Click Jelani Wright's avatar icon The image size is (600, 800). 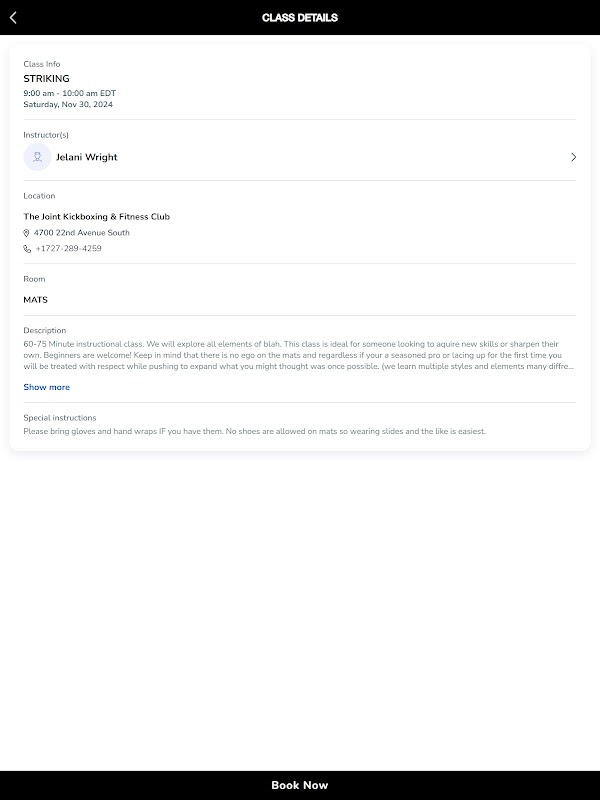pos(37,157)
